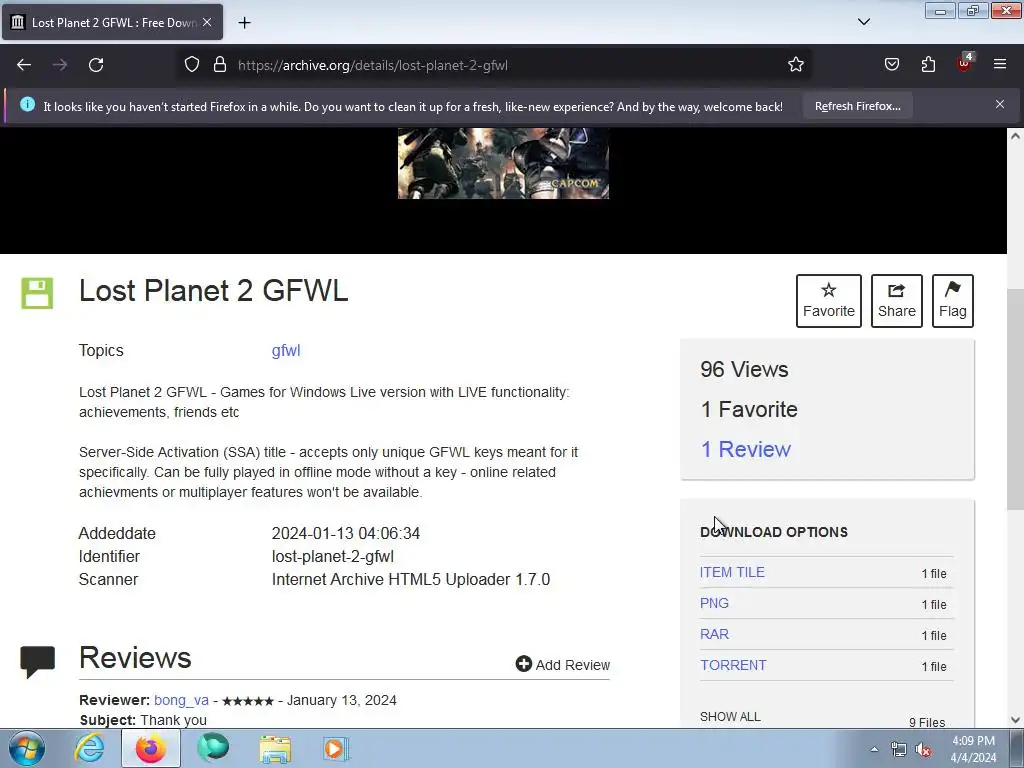Download the ITEM TILE option
Image resolution: width=1024 pixels, height=768 pixels.
(x=732, y=572)
